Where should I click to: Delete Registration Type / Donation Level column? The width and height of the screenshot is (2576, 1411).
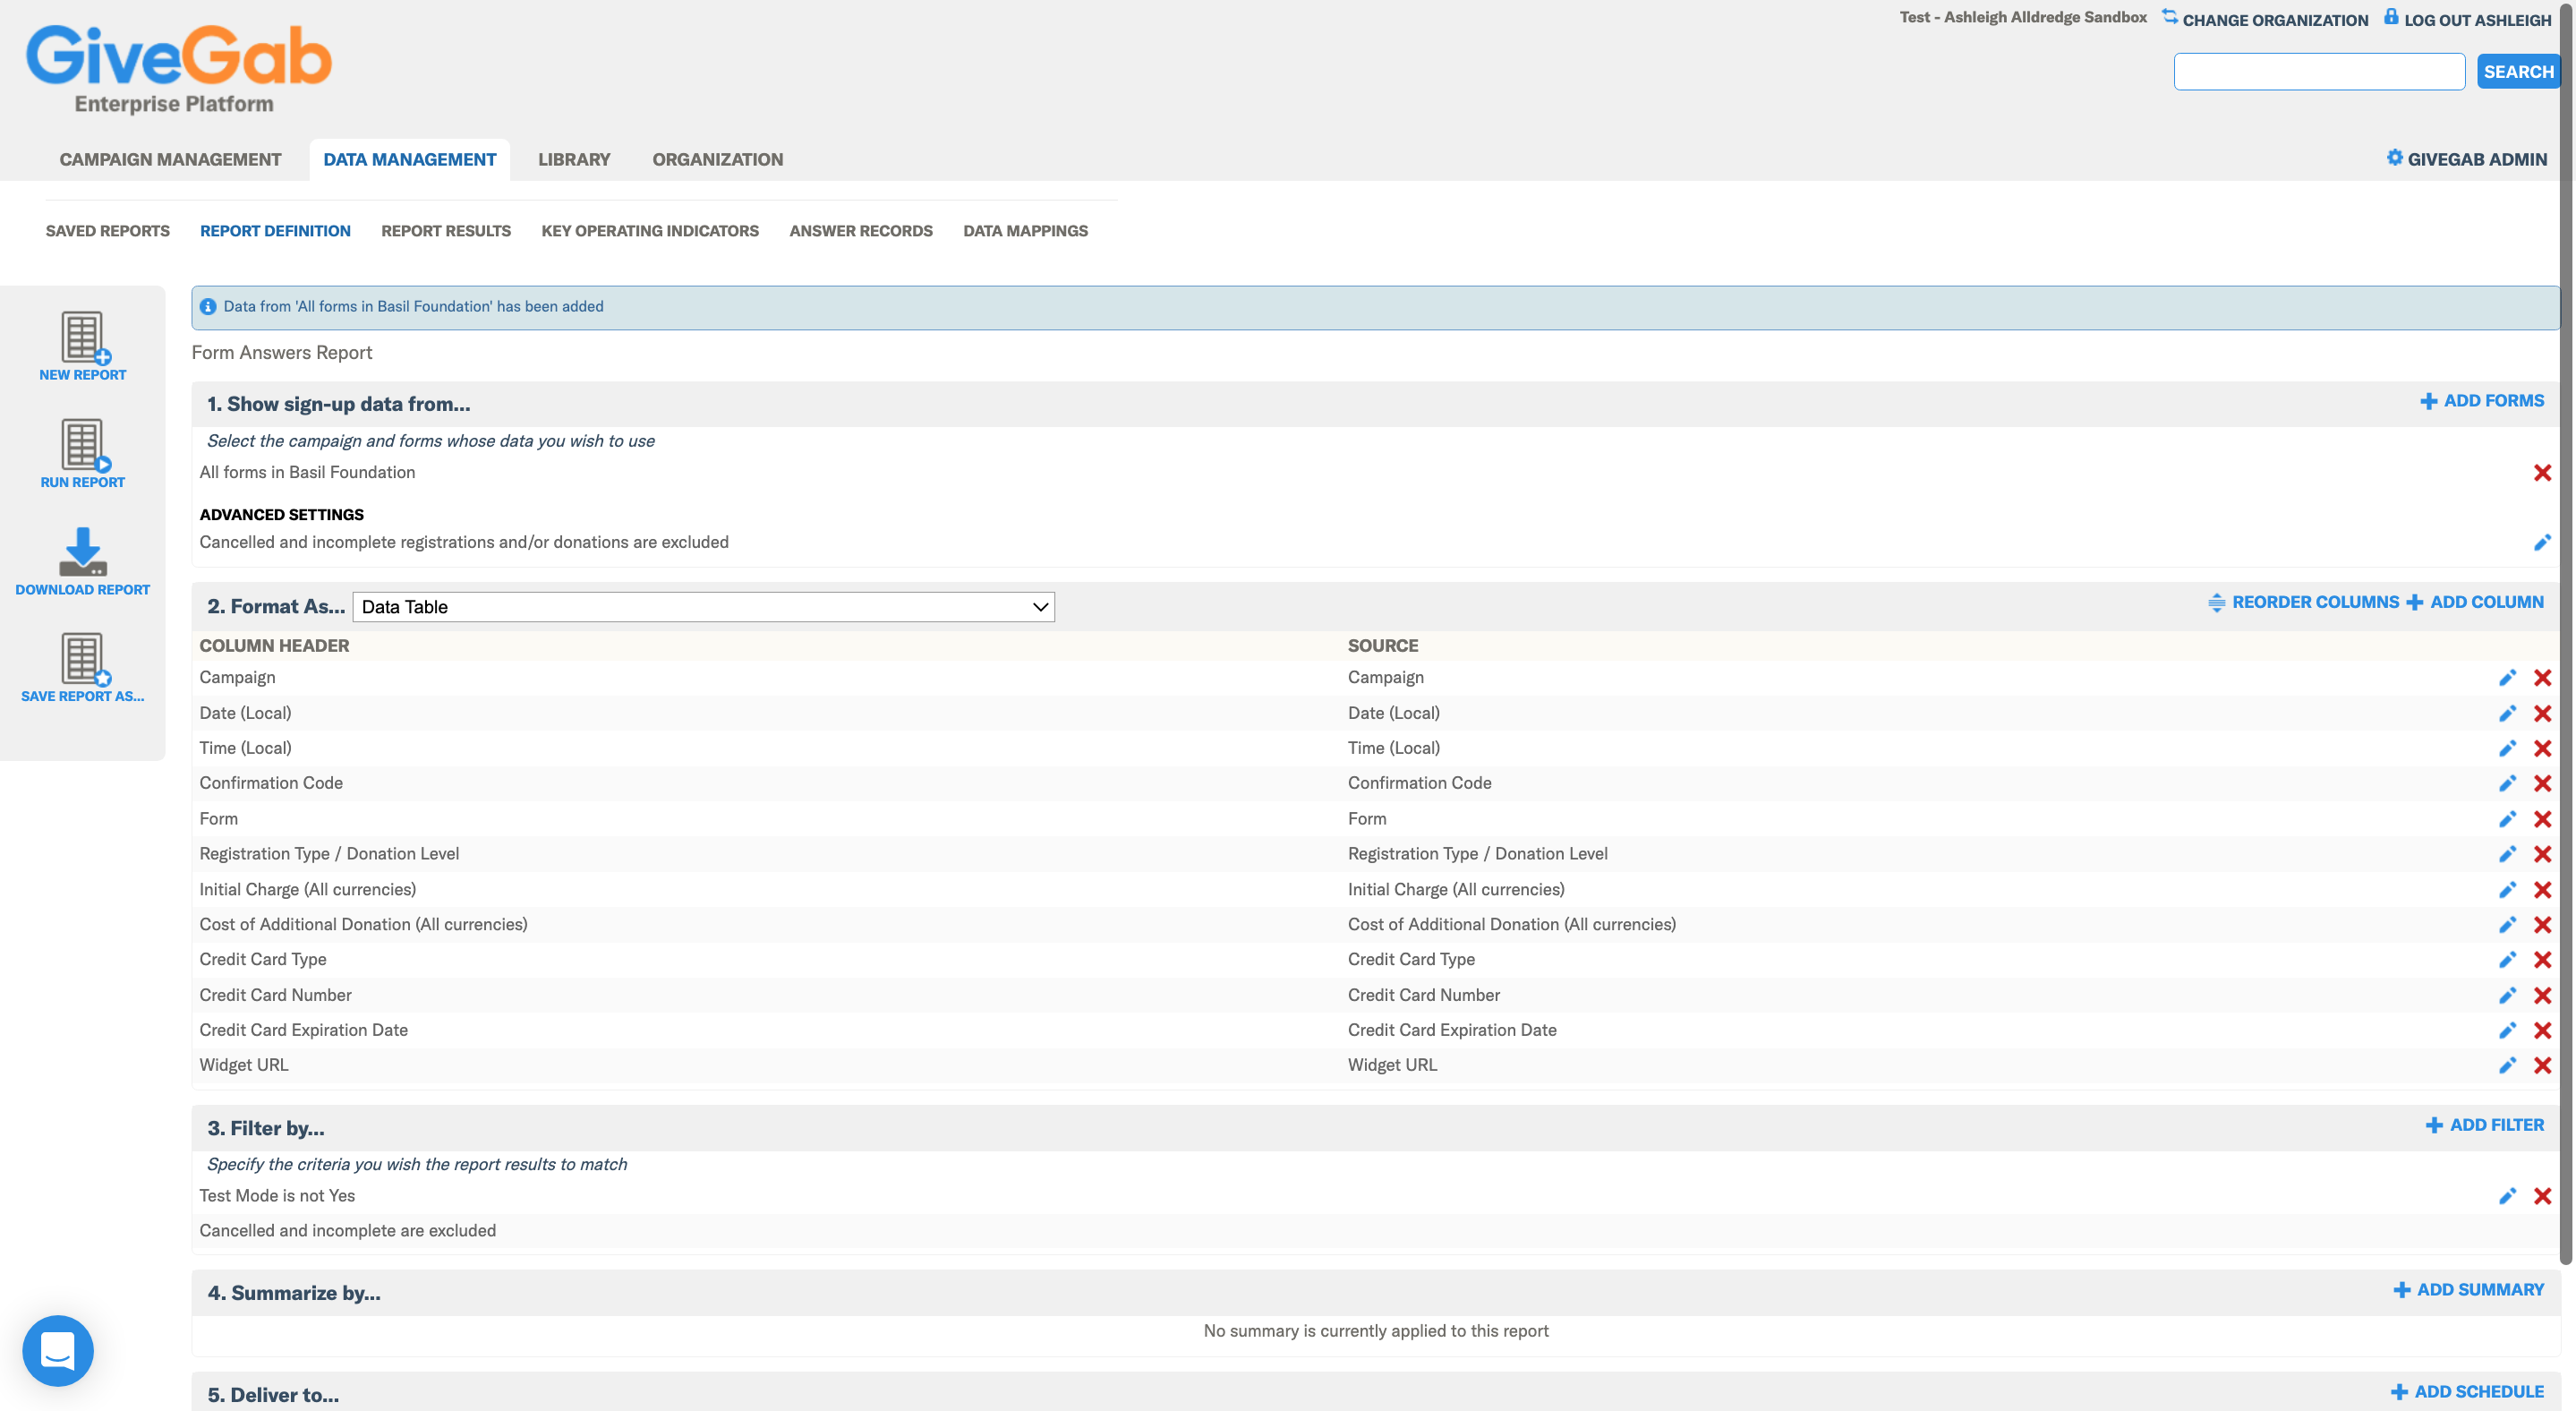[2542, 855]
